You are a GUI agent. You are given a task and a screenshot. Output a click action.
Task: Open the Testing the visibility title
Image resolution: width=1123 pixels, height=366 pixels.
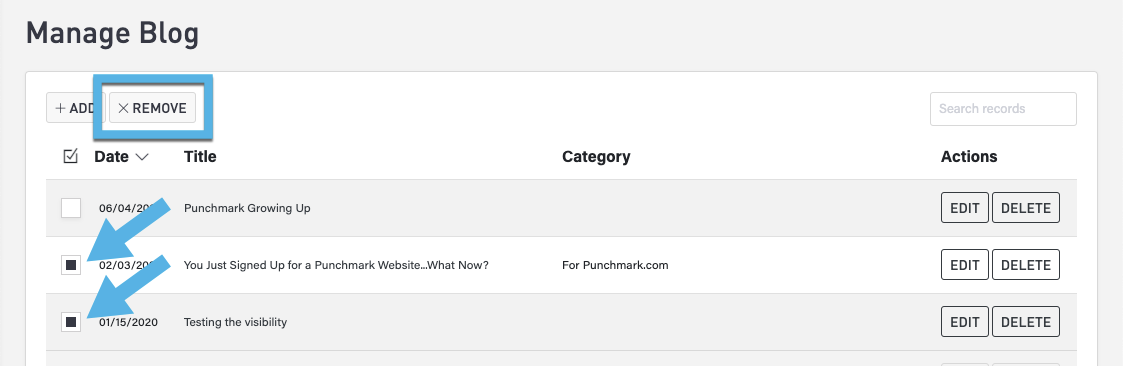[x=236, y=322]
